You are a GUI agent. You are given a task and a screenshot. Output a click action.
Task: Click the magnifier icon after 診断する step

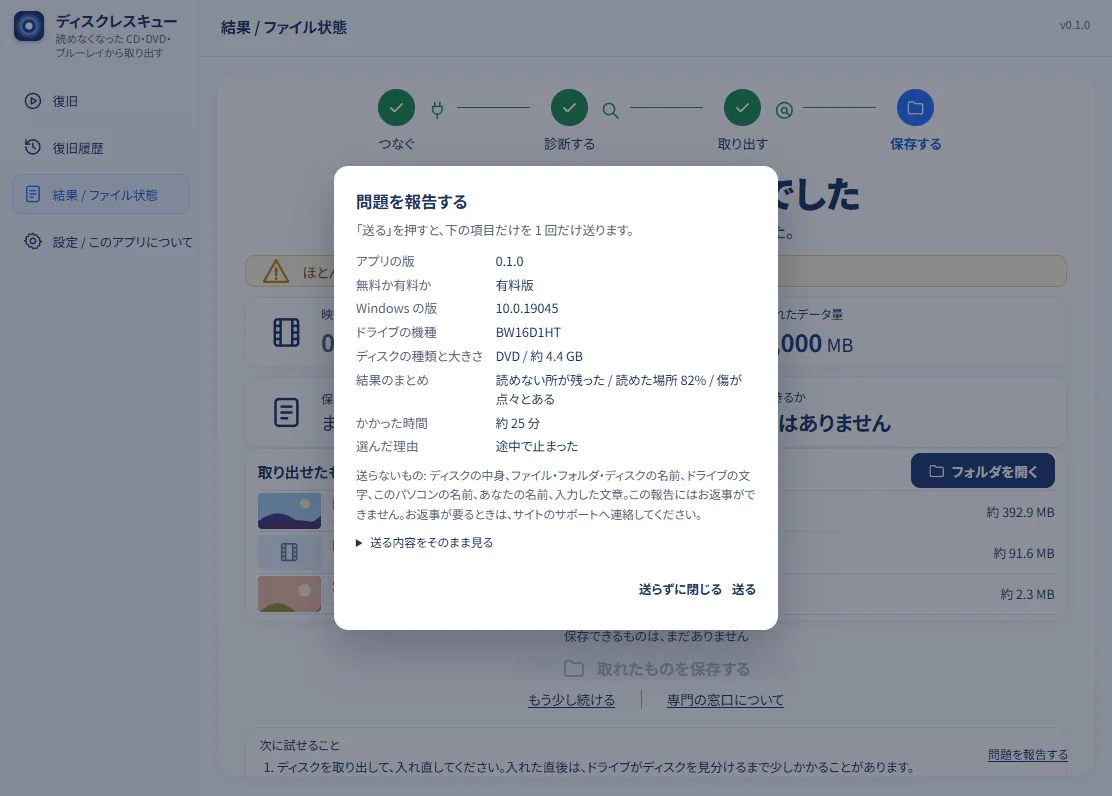(610, 110)
